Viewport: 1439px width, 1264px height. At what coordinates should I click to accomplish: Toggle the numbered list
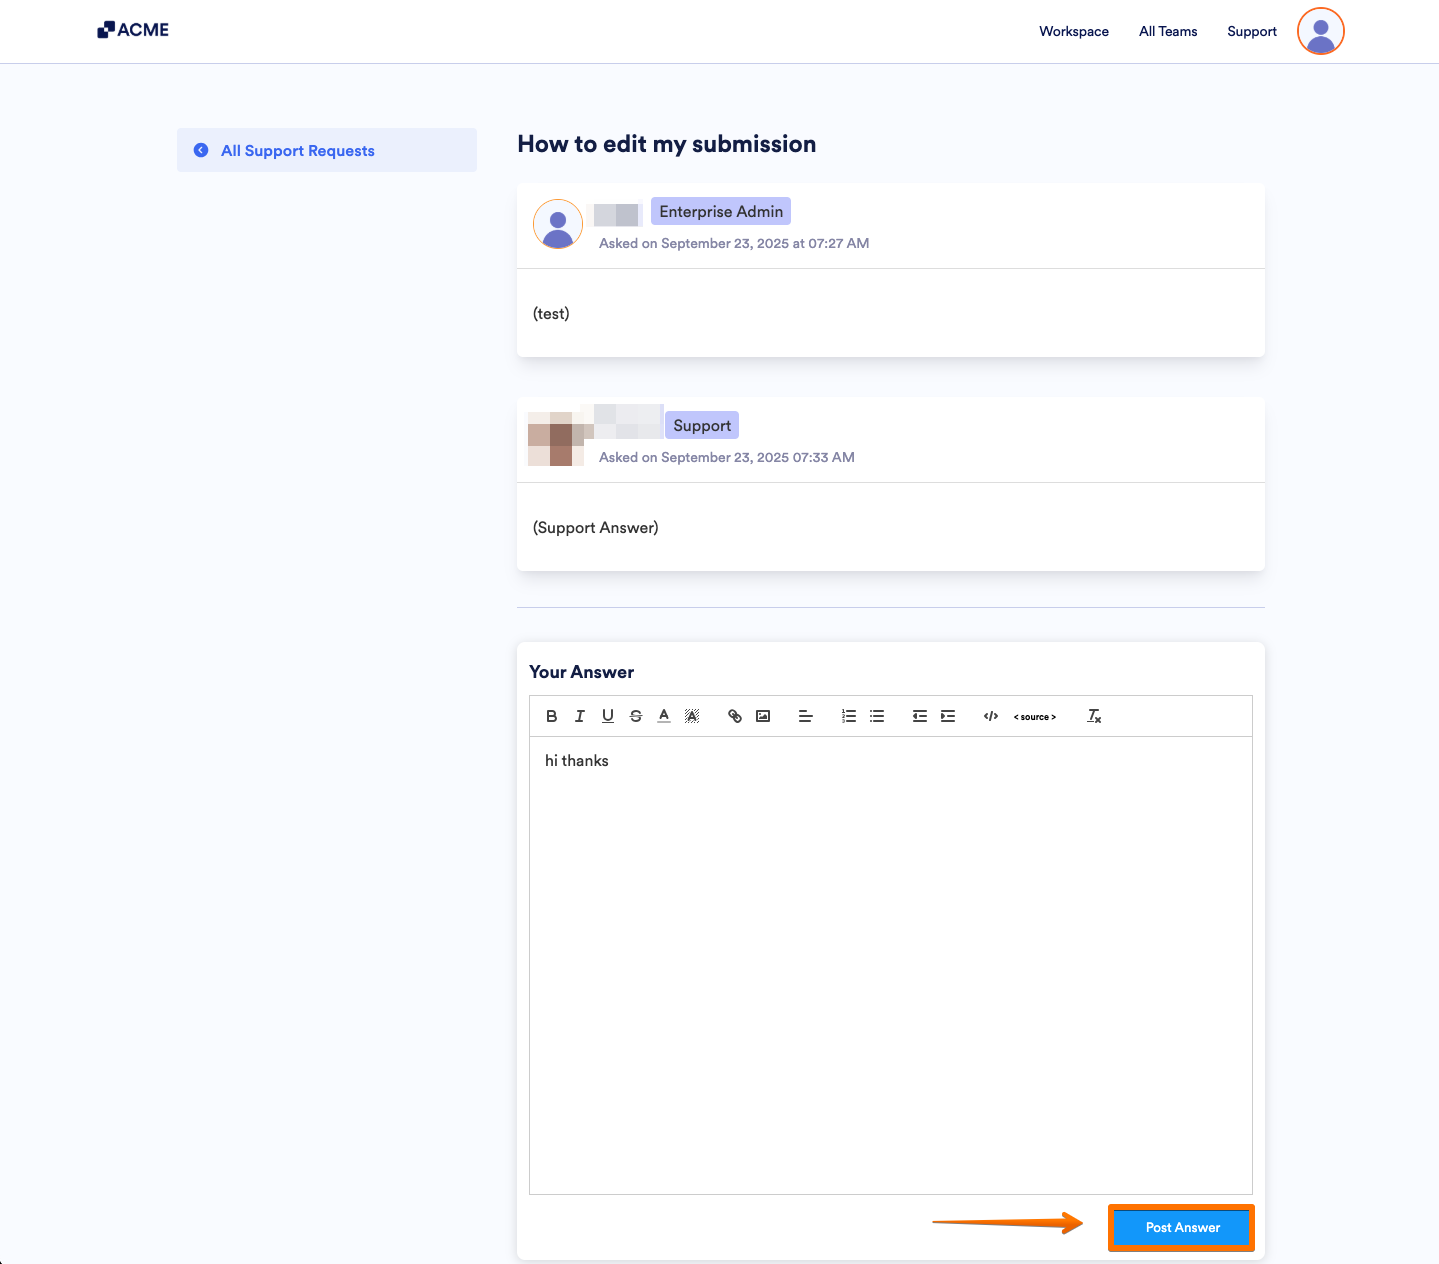pos(848,716)
